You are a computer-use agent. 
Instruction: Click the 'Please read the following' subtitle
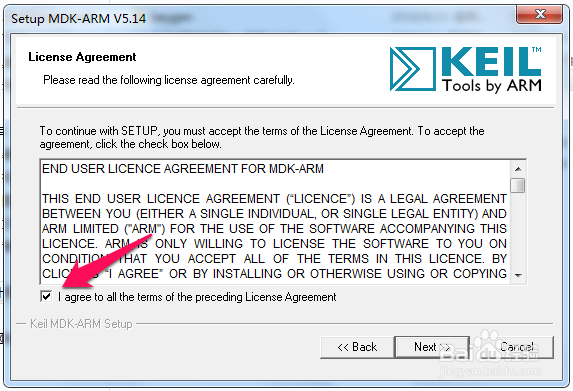pyautogui.click(x=169, y=80)
